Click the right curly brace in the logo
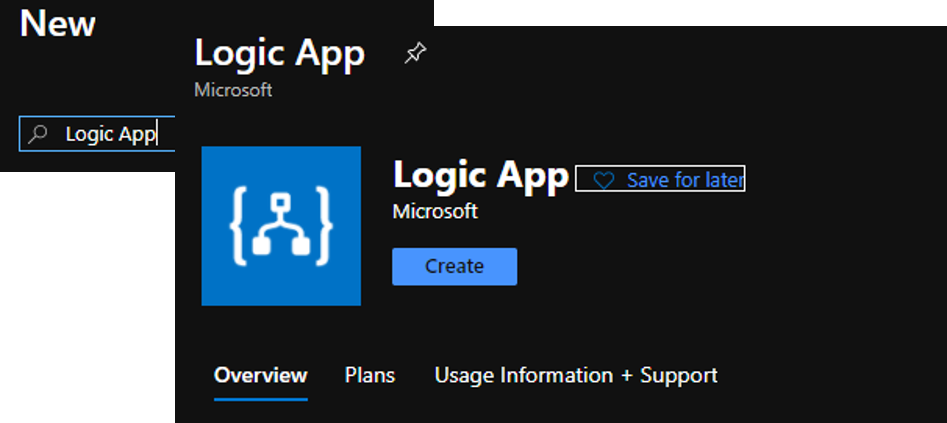 point(323,226)
